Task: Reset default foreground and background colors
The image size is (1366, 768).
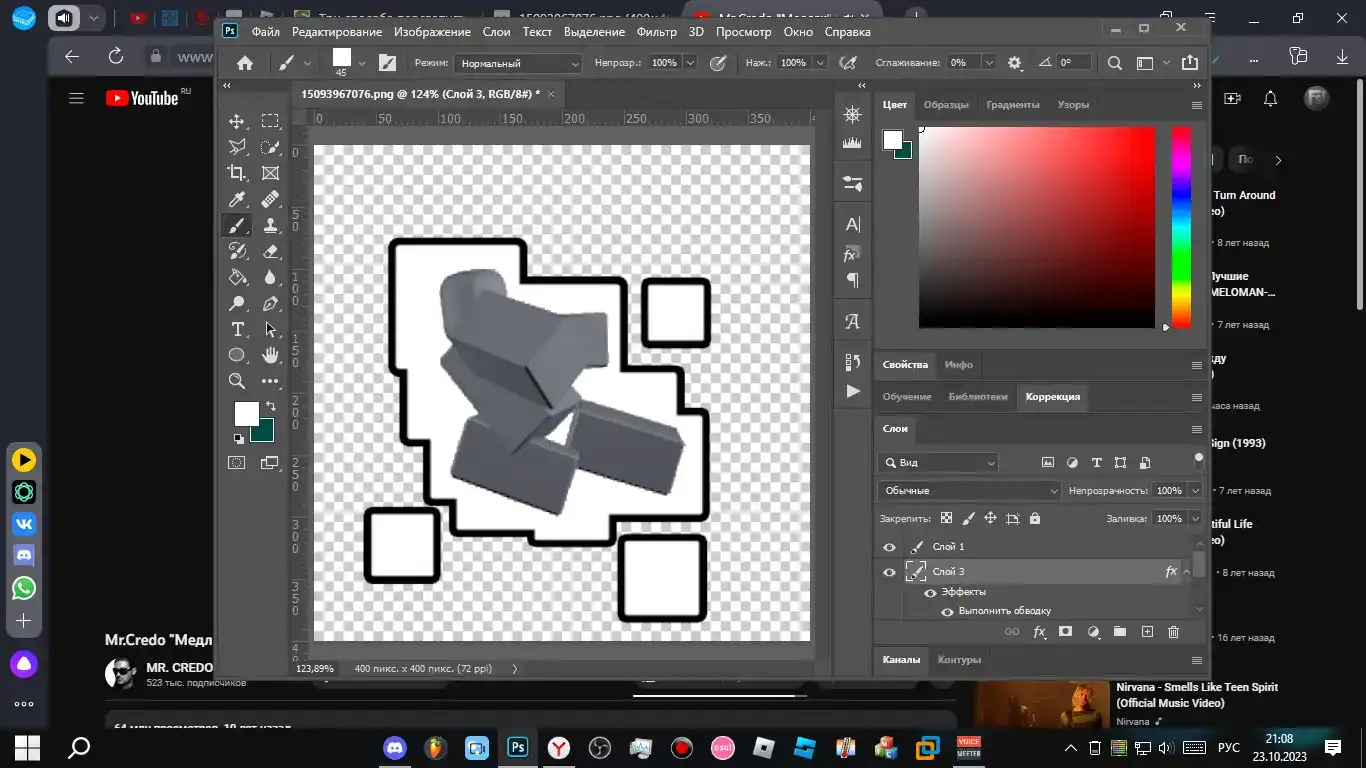Action: [238, 438]
